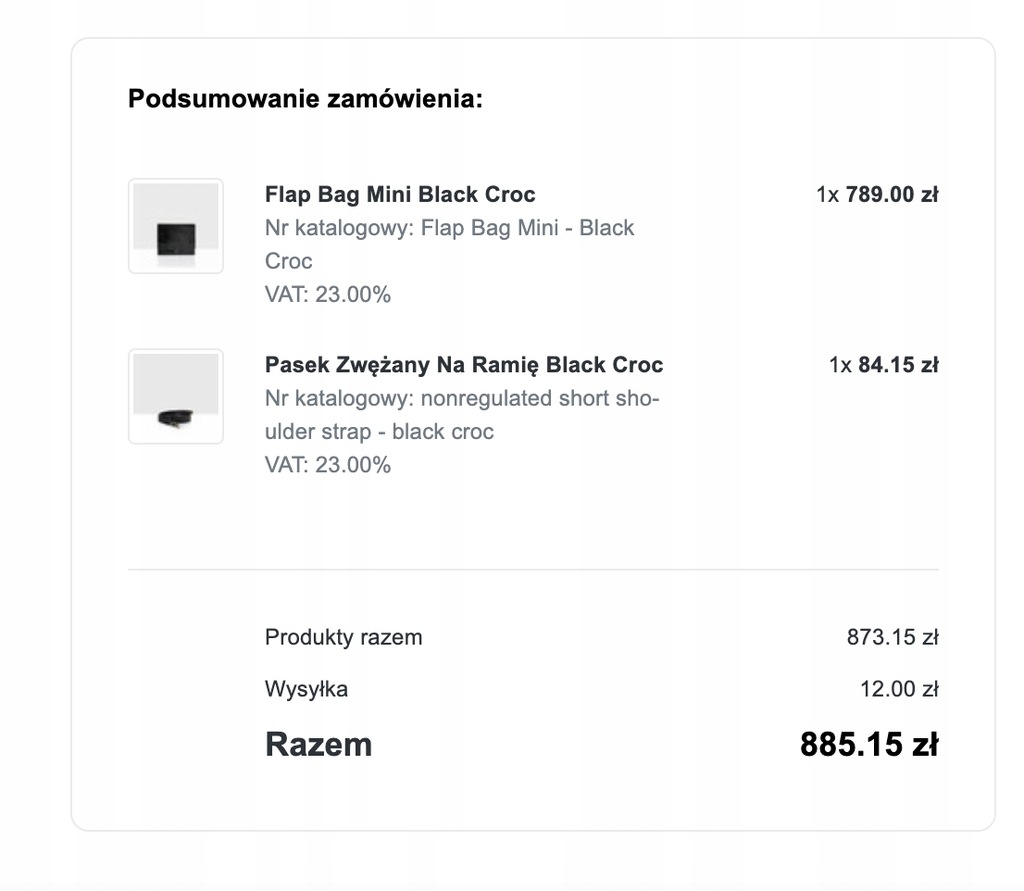Click the 873.15 zł products subtotal
Screen dimensions: 1024x891
[893, 637]
